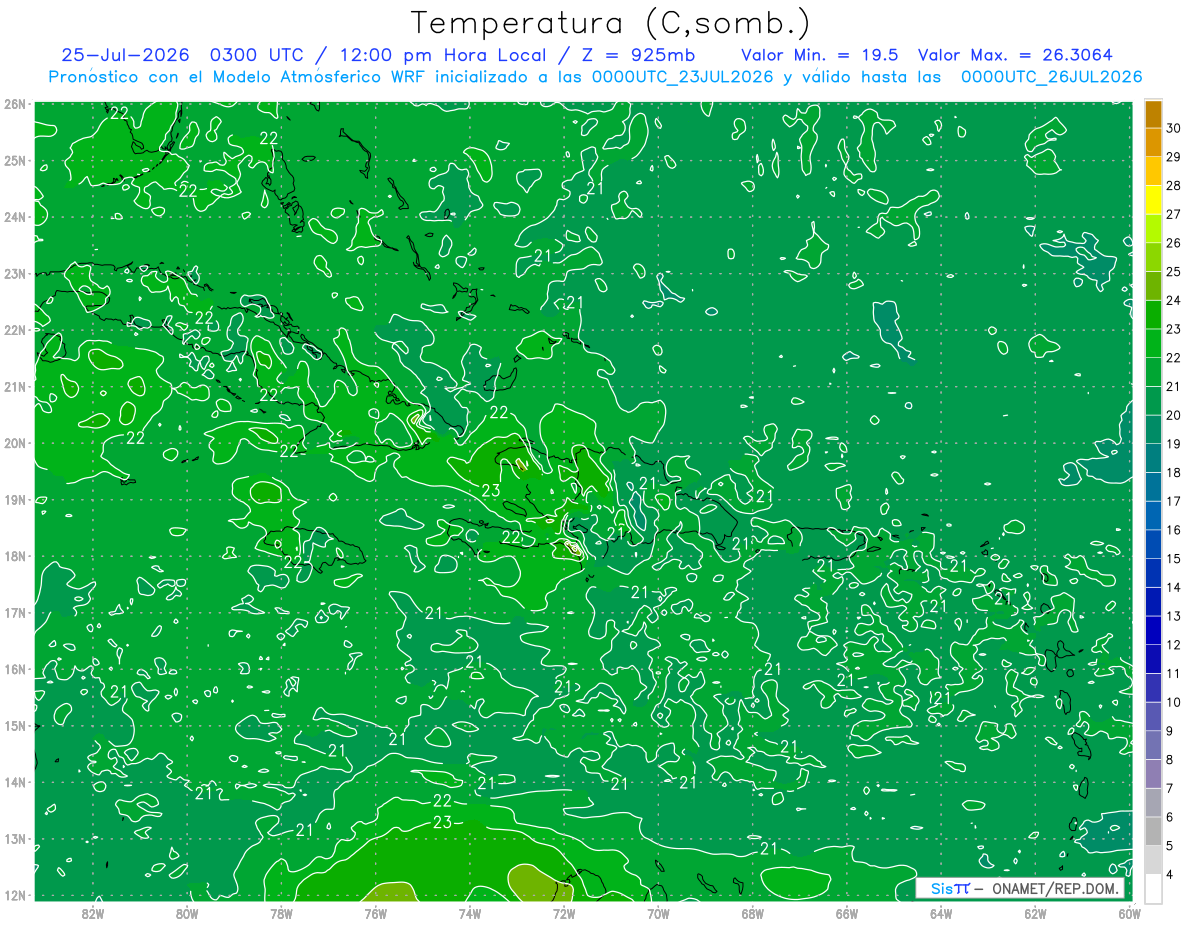Select color scale label '9'

[x=1170, y=730]
